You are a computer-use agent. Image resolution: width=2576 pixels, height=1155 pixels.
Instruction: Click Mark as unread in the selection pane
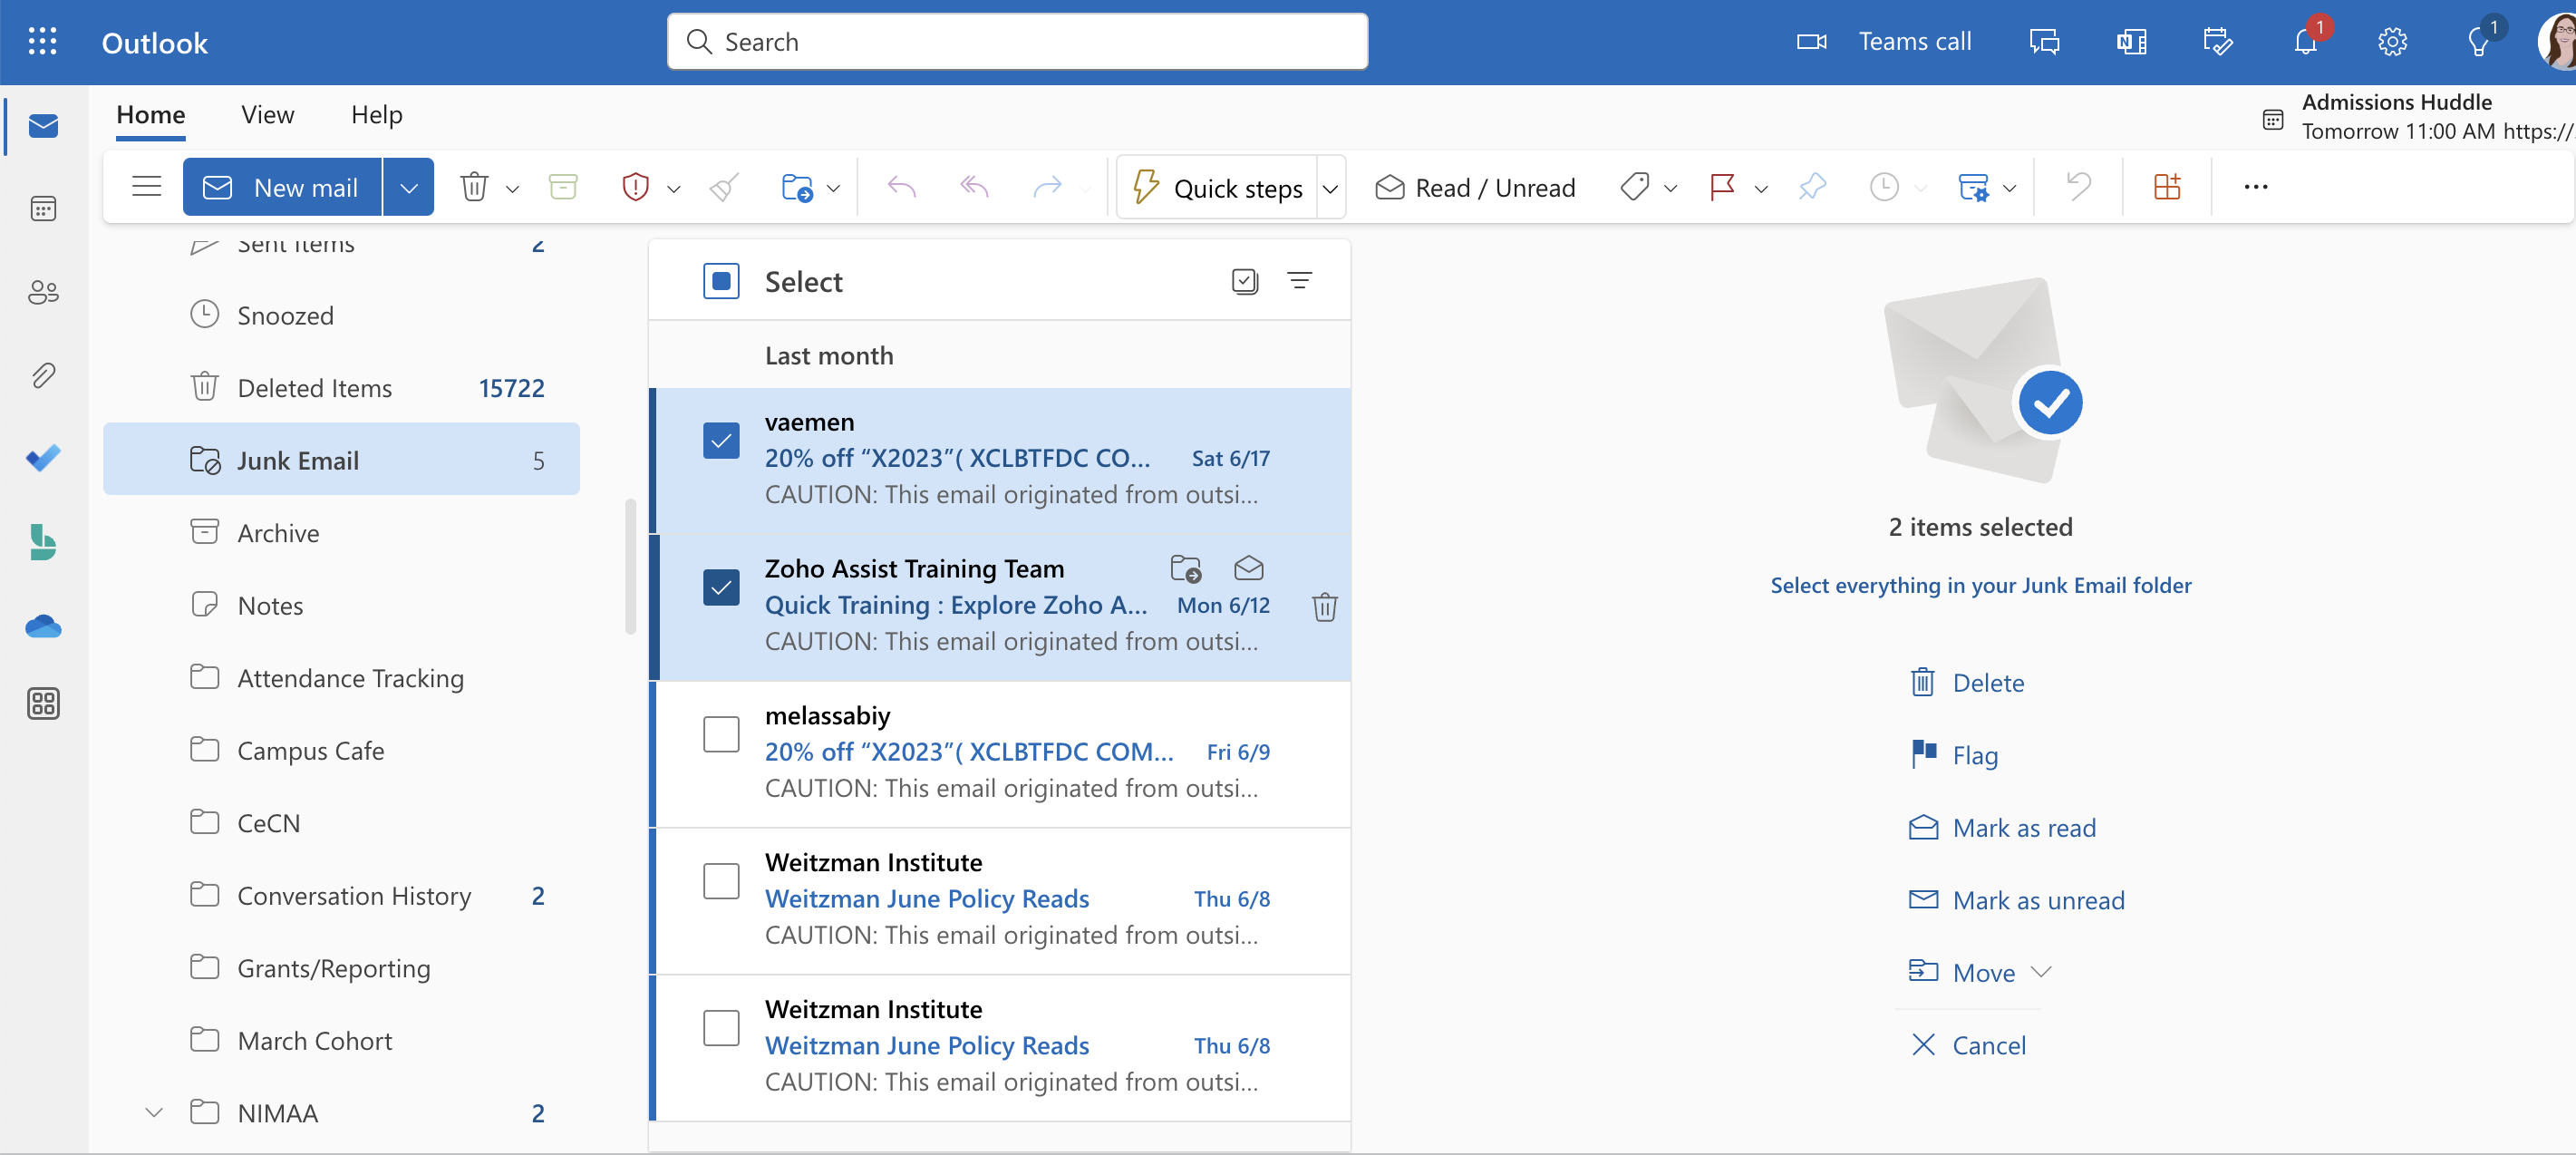2037,900
